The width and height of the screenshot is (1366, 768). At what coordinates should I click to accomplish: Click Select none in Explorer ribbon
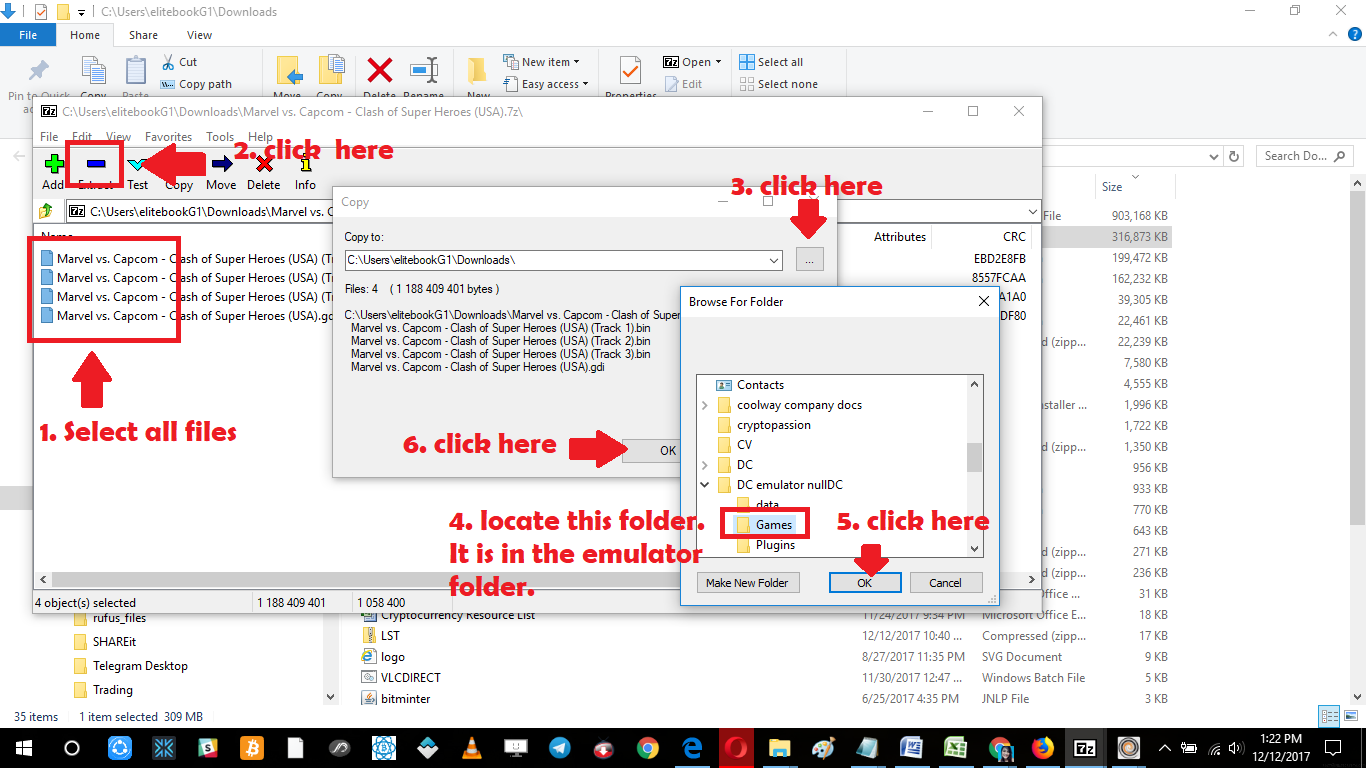click(x=778, y=84)
